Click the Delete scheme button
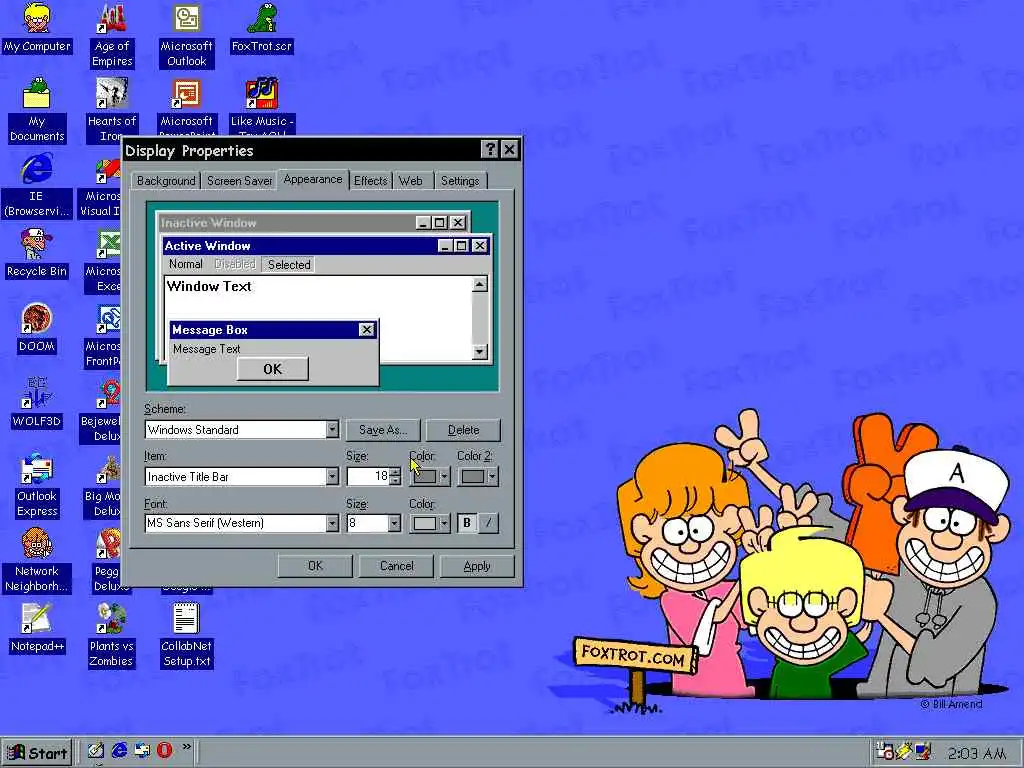Image resolution: width=1024 pixels, height=768 pixels. click(463, 430)
